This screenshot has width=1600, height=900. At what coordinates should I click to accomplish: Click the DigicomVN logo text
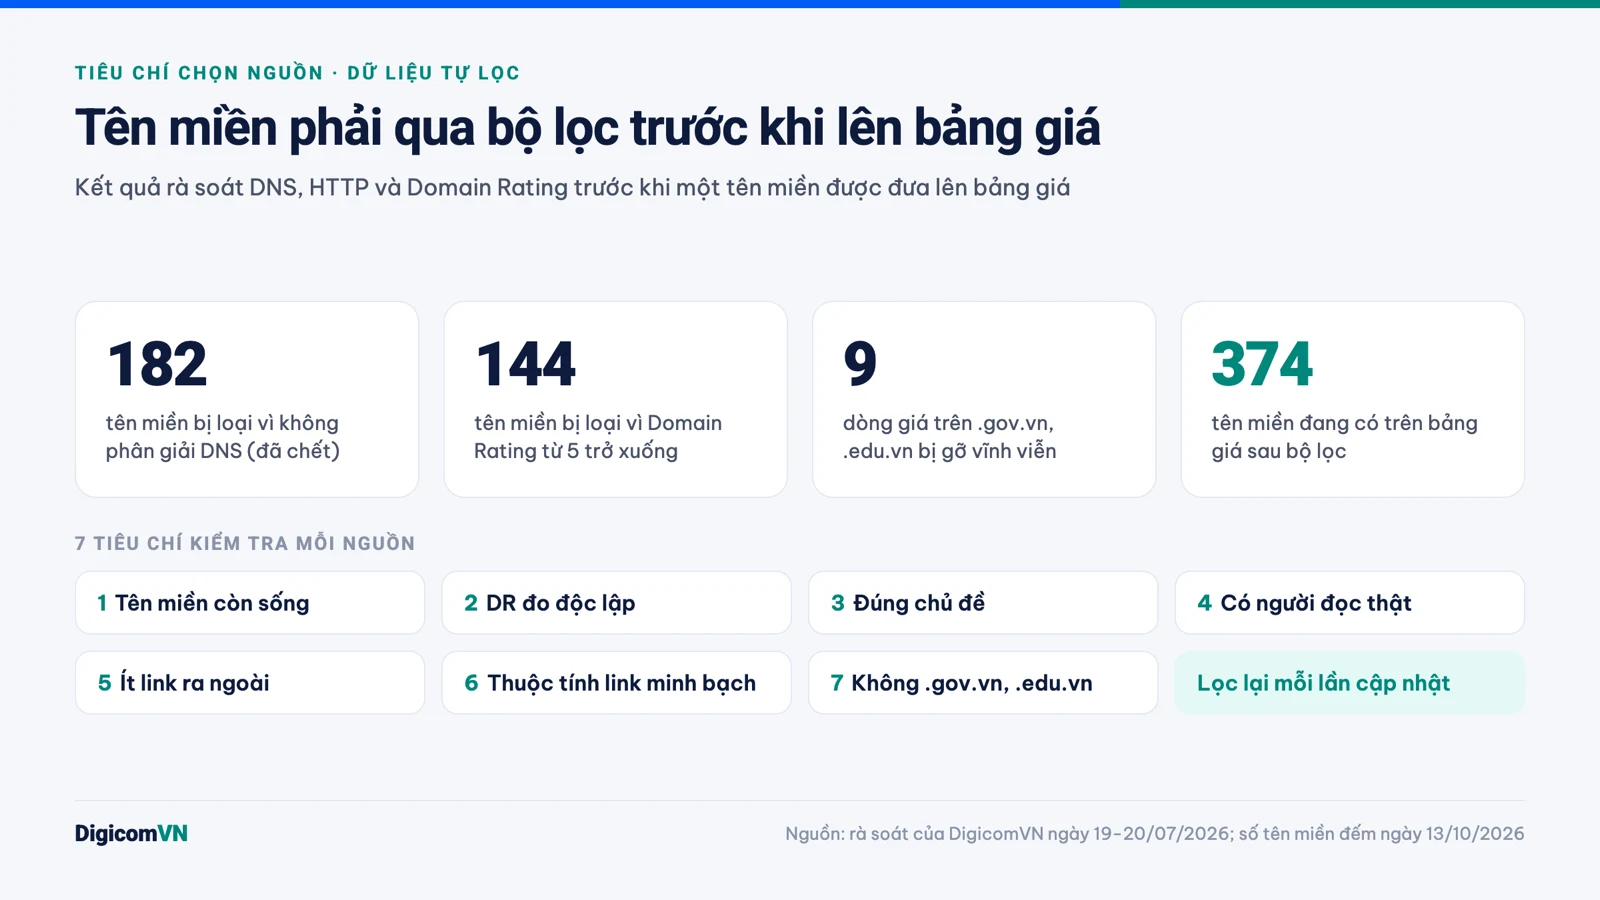[x=131, y=834]
